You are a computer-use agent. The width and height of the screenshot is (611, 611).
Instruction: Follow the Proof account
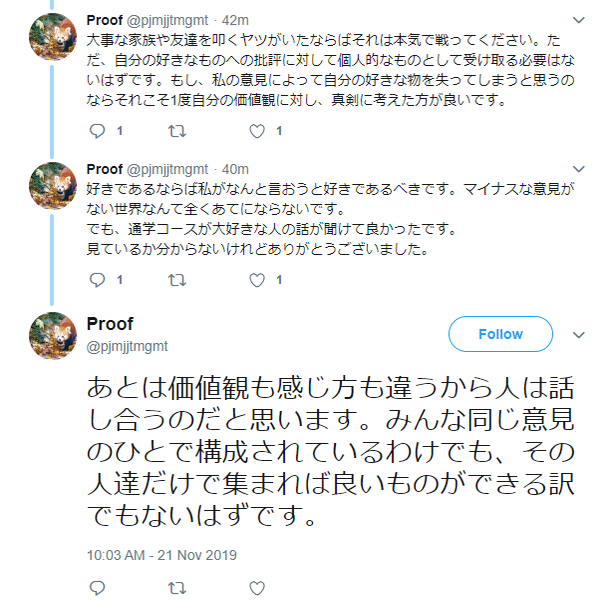(500, 334)
